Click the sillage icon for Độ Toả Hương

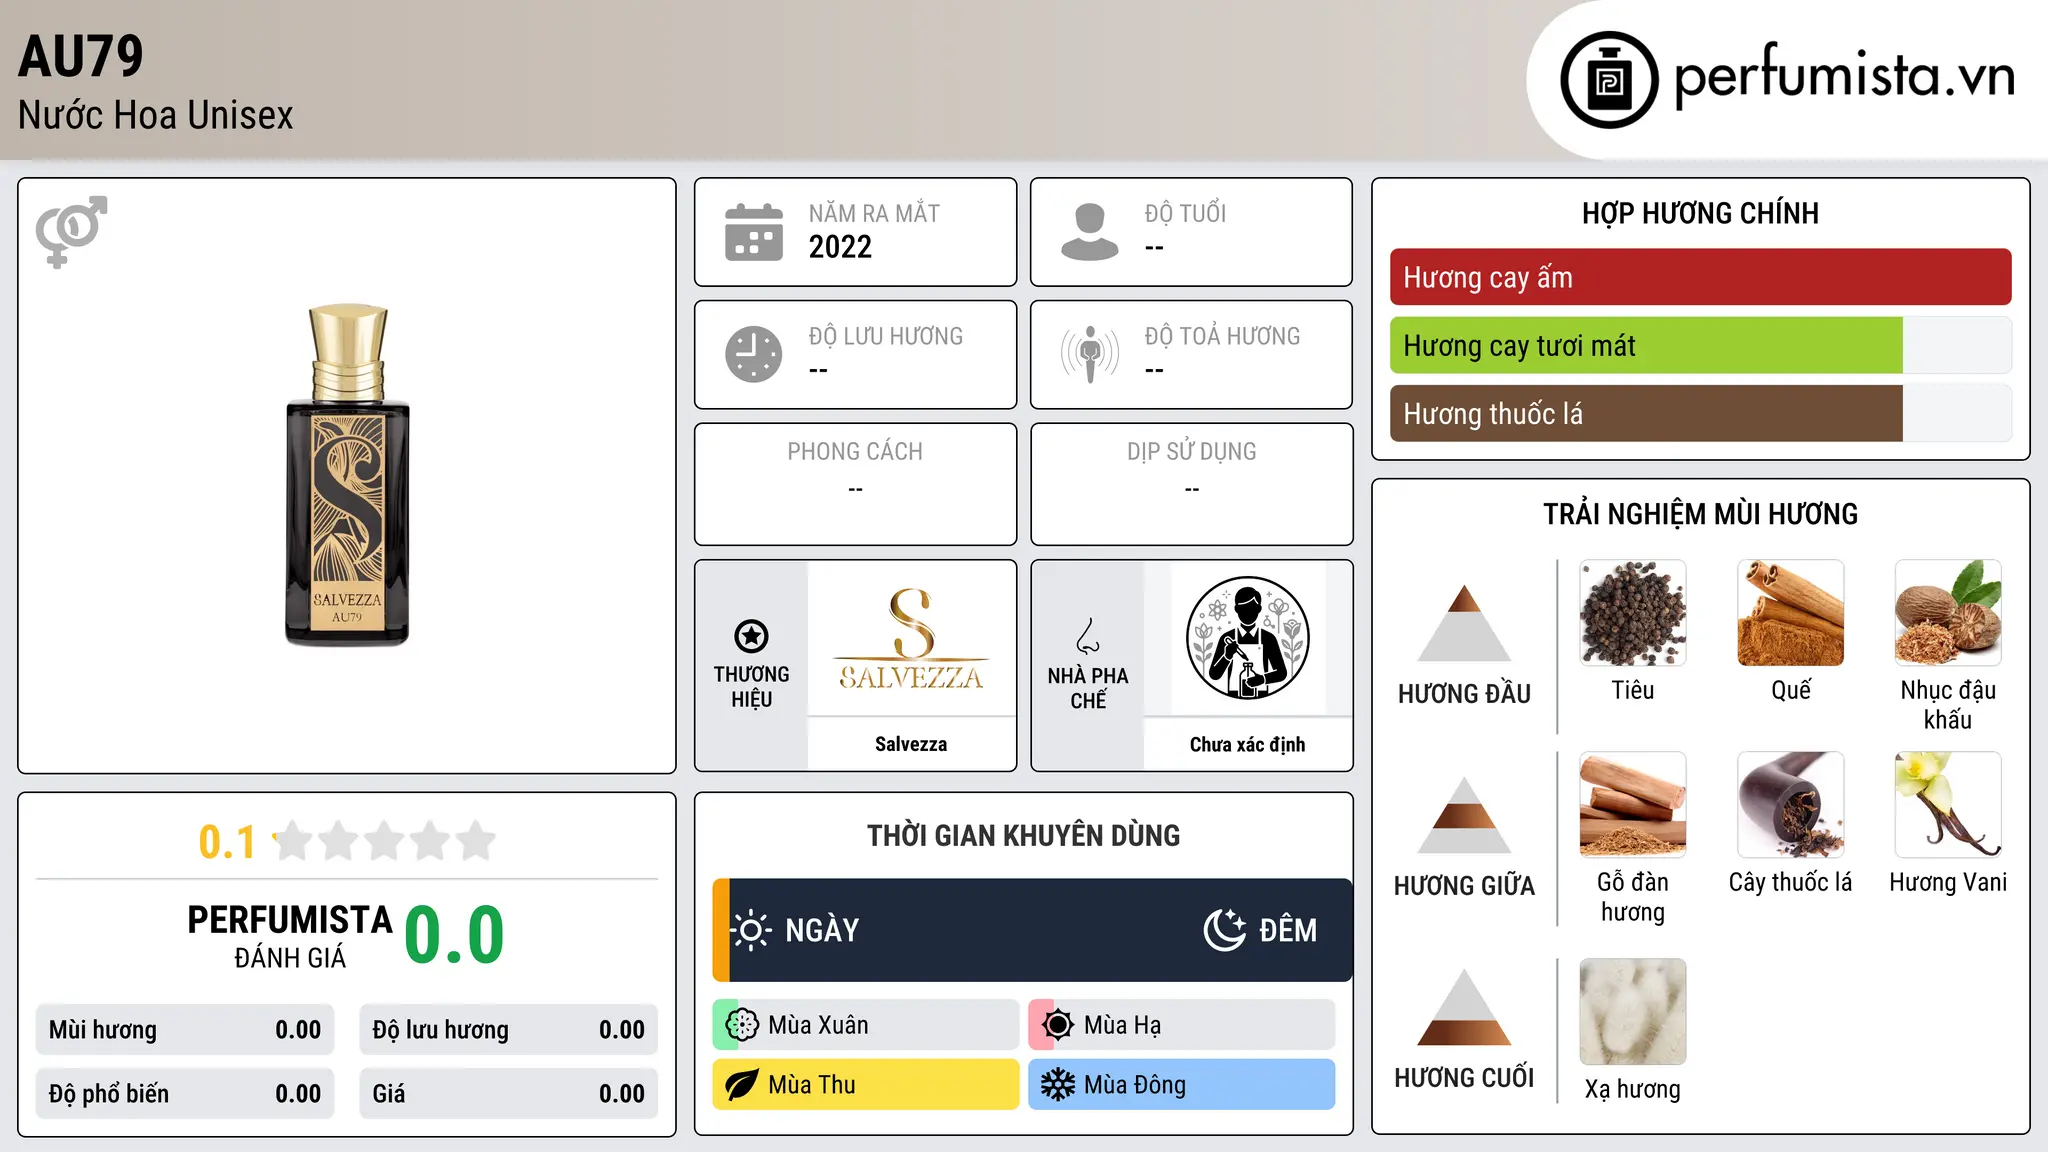click(1090, 354)
